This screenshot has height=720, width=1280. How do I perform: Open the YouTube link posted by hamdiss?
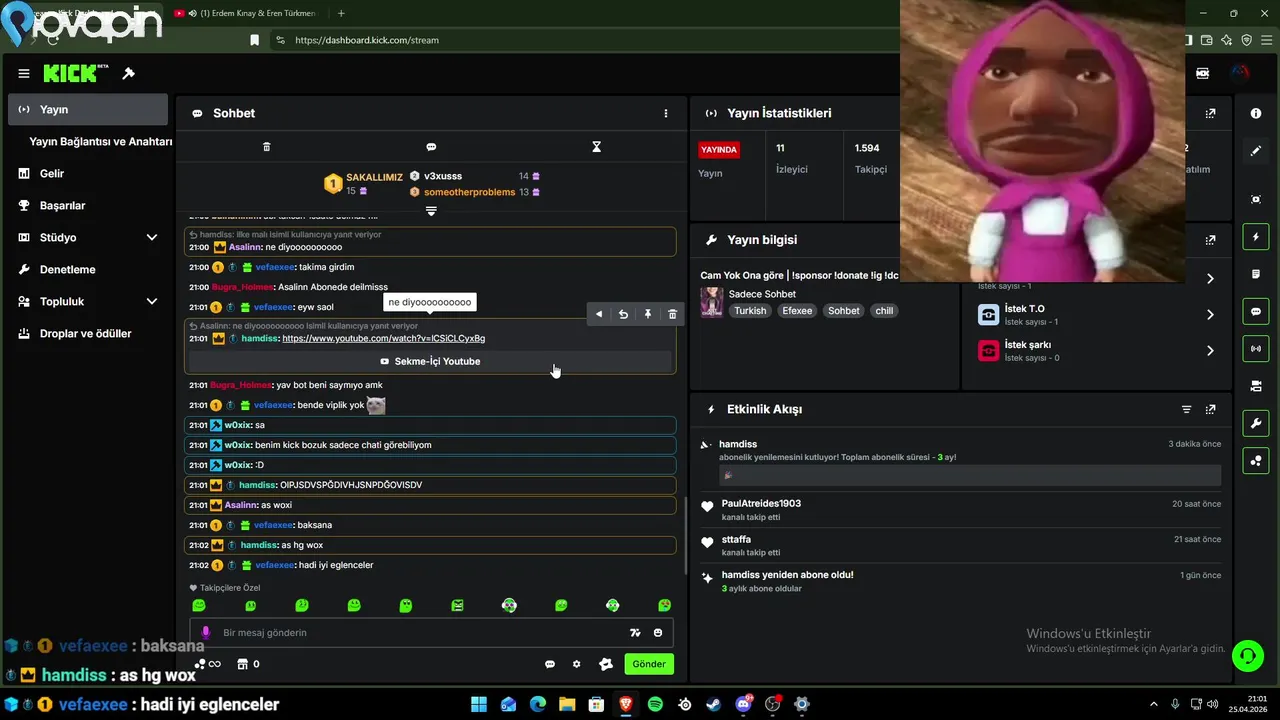[384, 338]
